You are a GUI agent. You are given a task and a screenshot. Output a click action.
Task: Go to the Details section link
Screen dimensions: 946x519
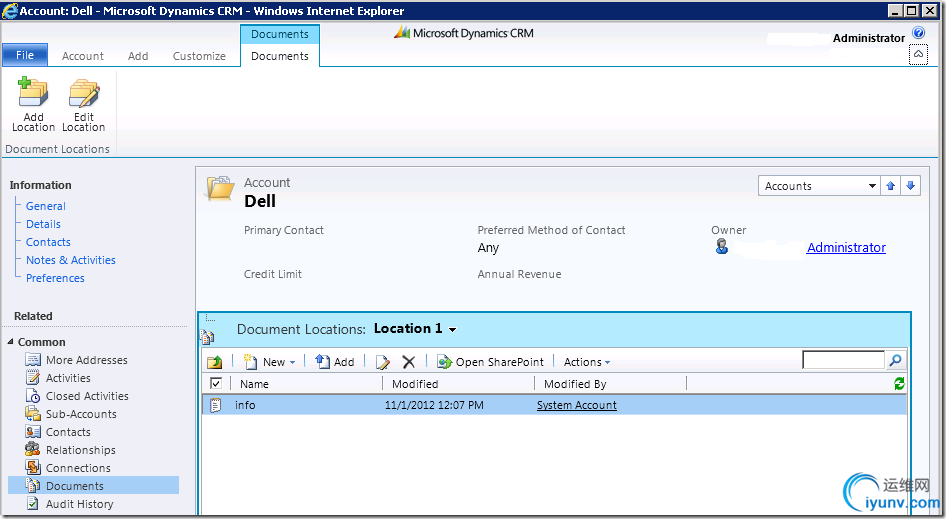pyautogui.click(x=43, y=224)
